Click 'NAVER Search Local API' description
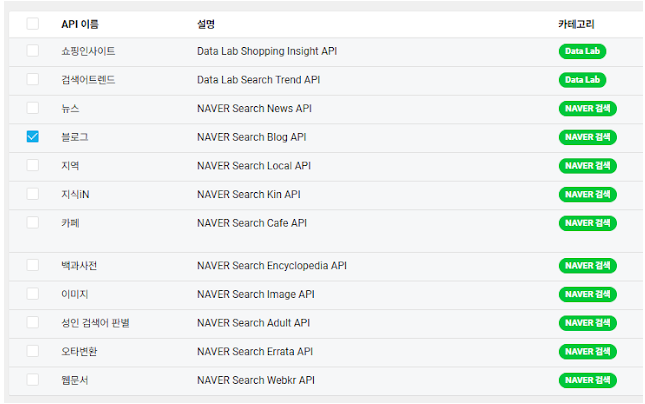The width and height of the screenshot is (645, 404). pos(254,166)
